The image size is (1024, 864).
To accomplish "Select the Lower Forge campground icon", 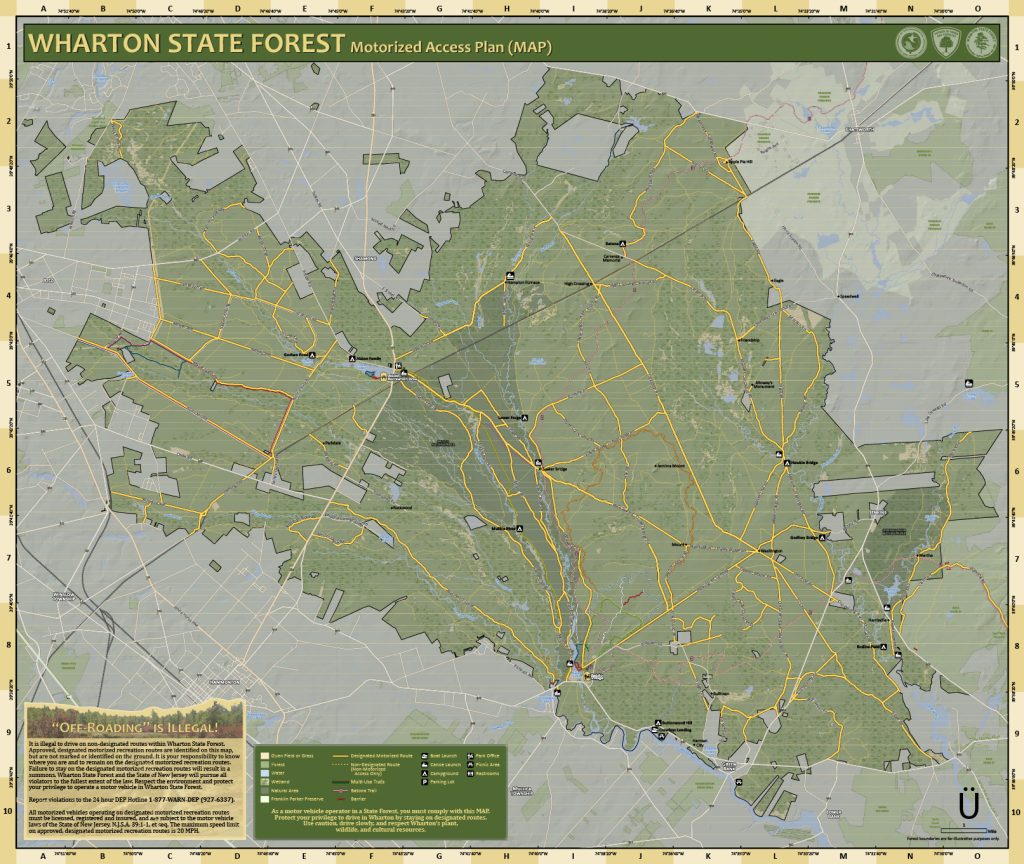I will coord(524,418).
